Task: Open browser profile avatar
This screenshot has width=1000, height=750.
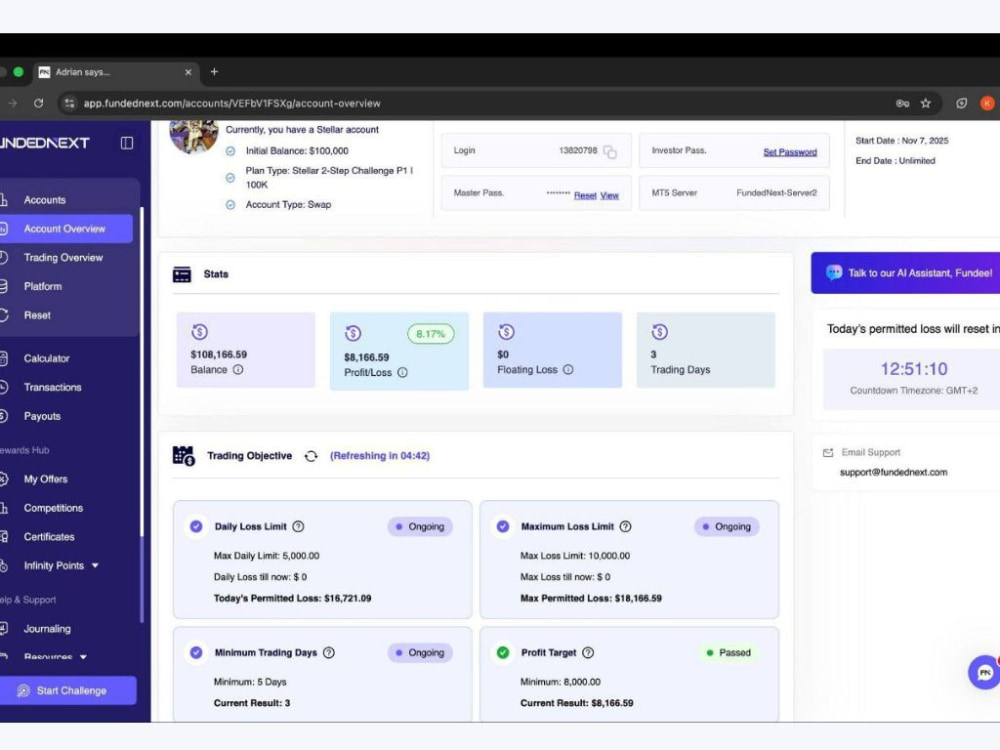Action: [987, 103]
